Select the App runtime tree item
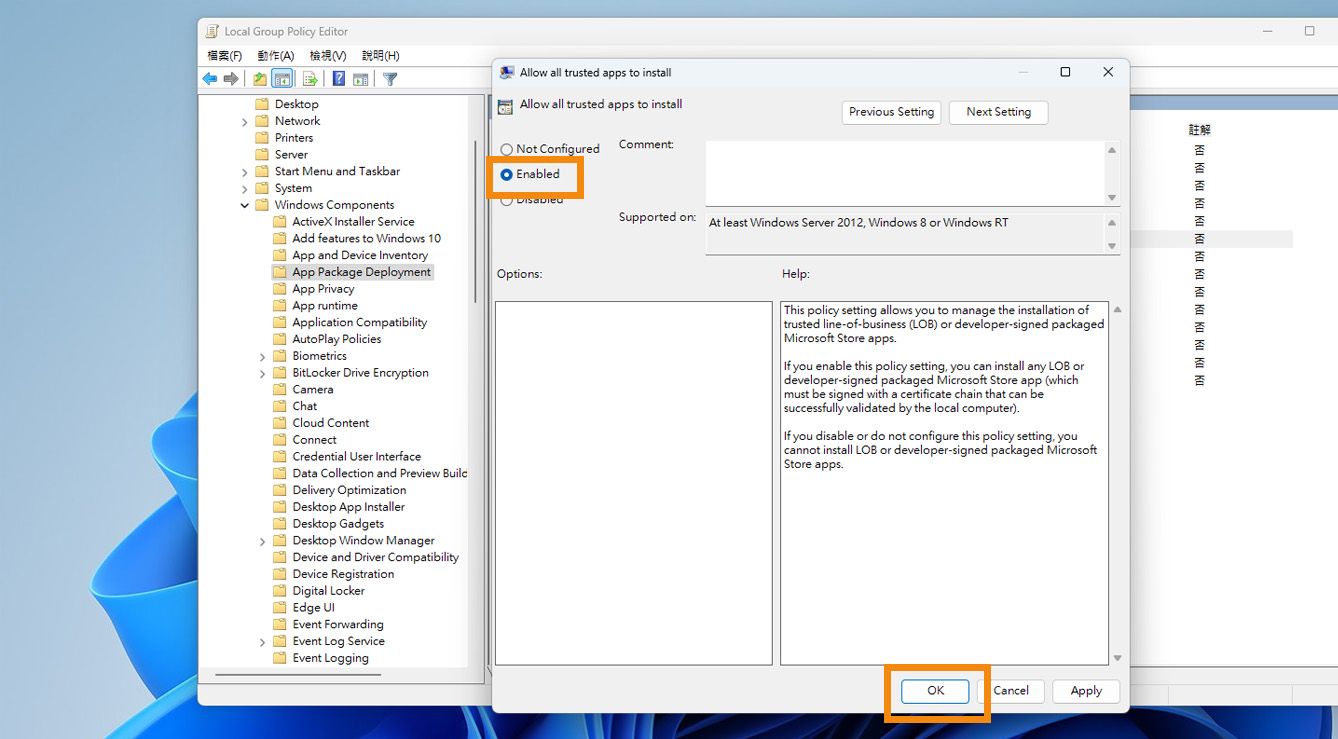Image resolution: width=1338 pixels, height=739 pixels. 325,306
